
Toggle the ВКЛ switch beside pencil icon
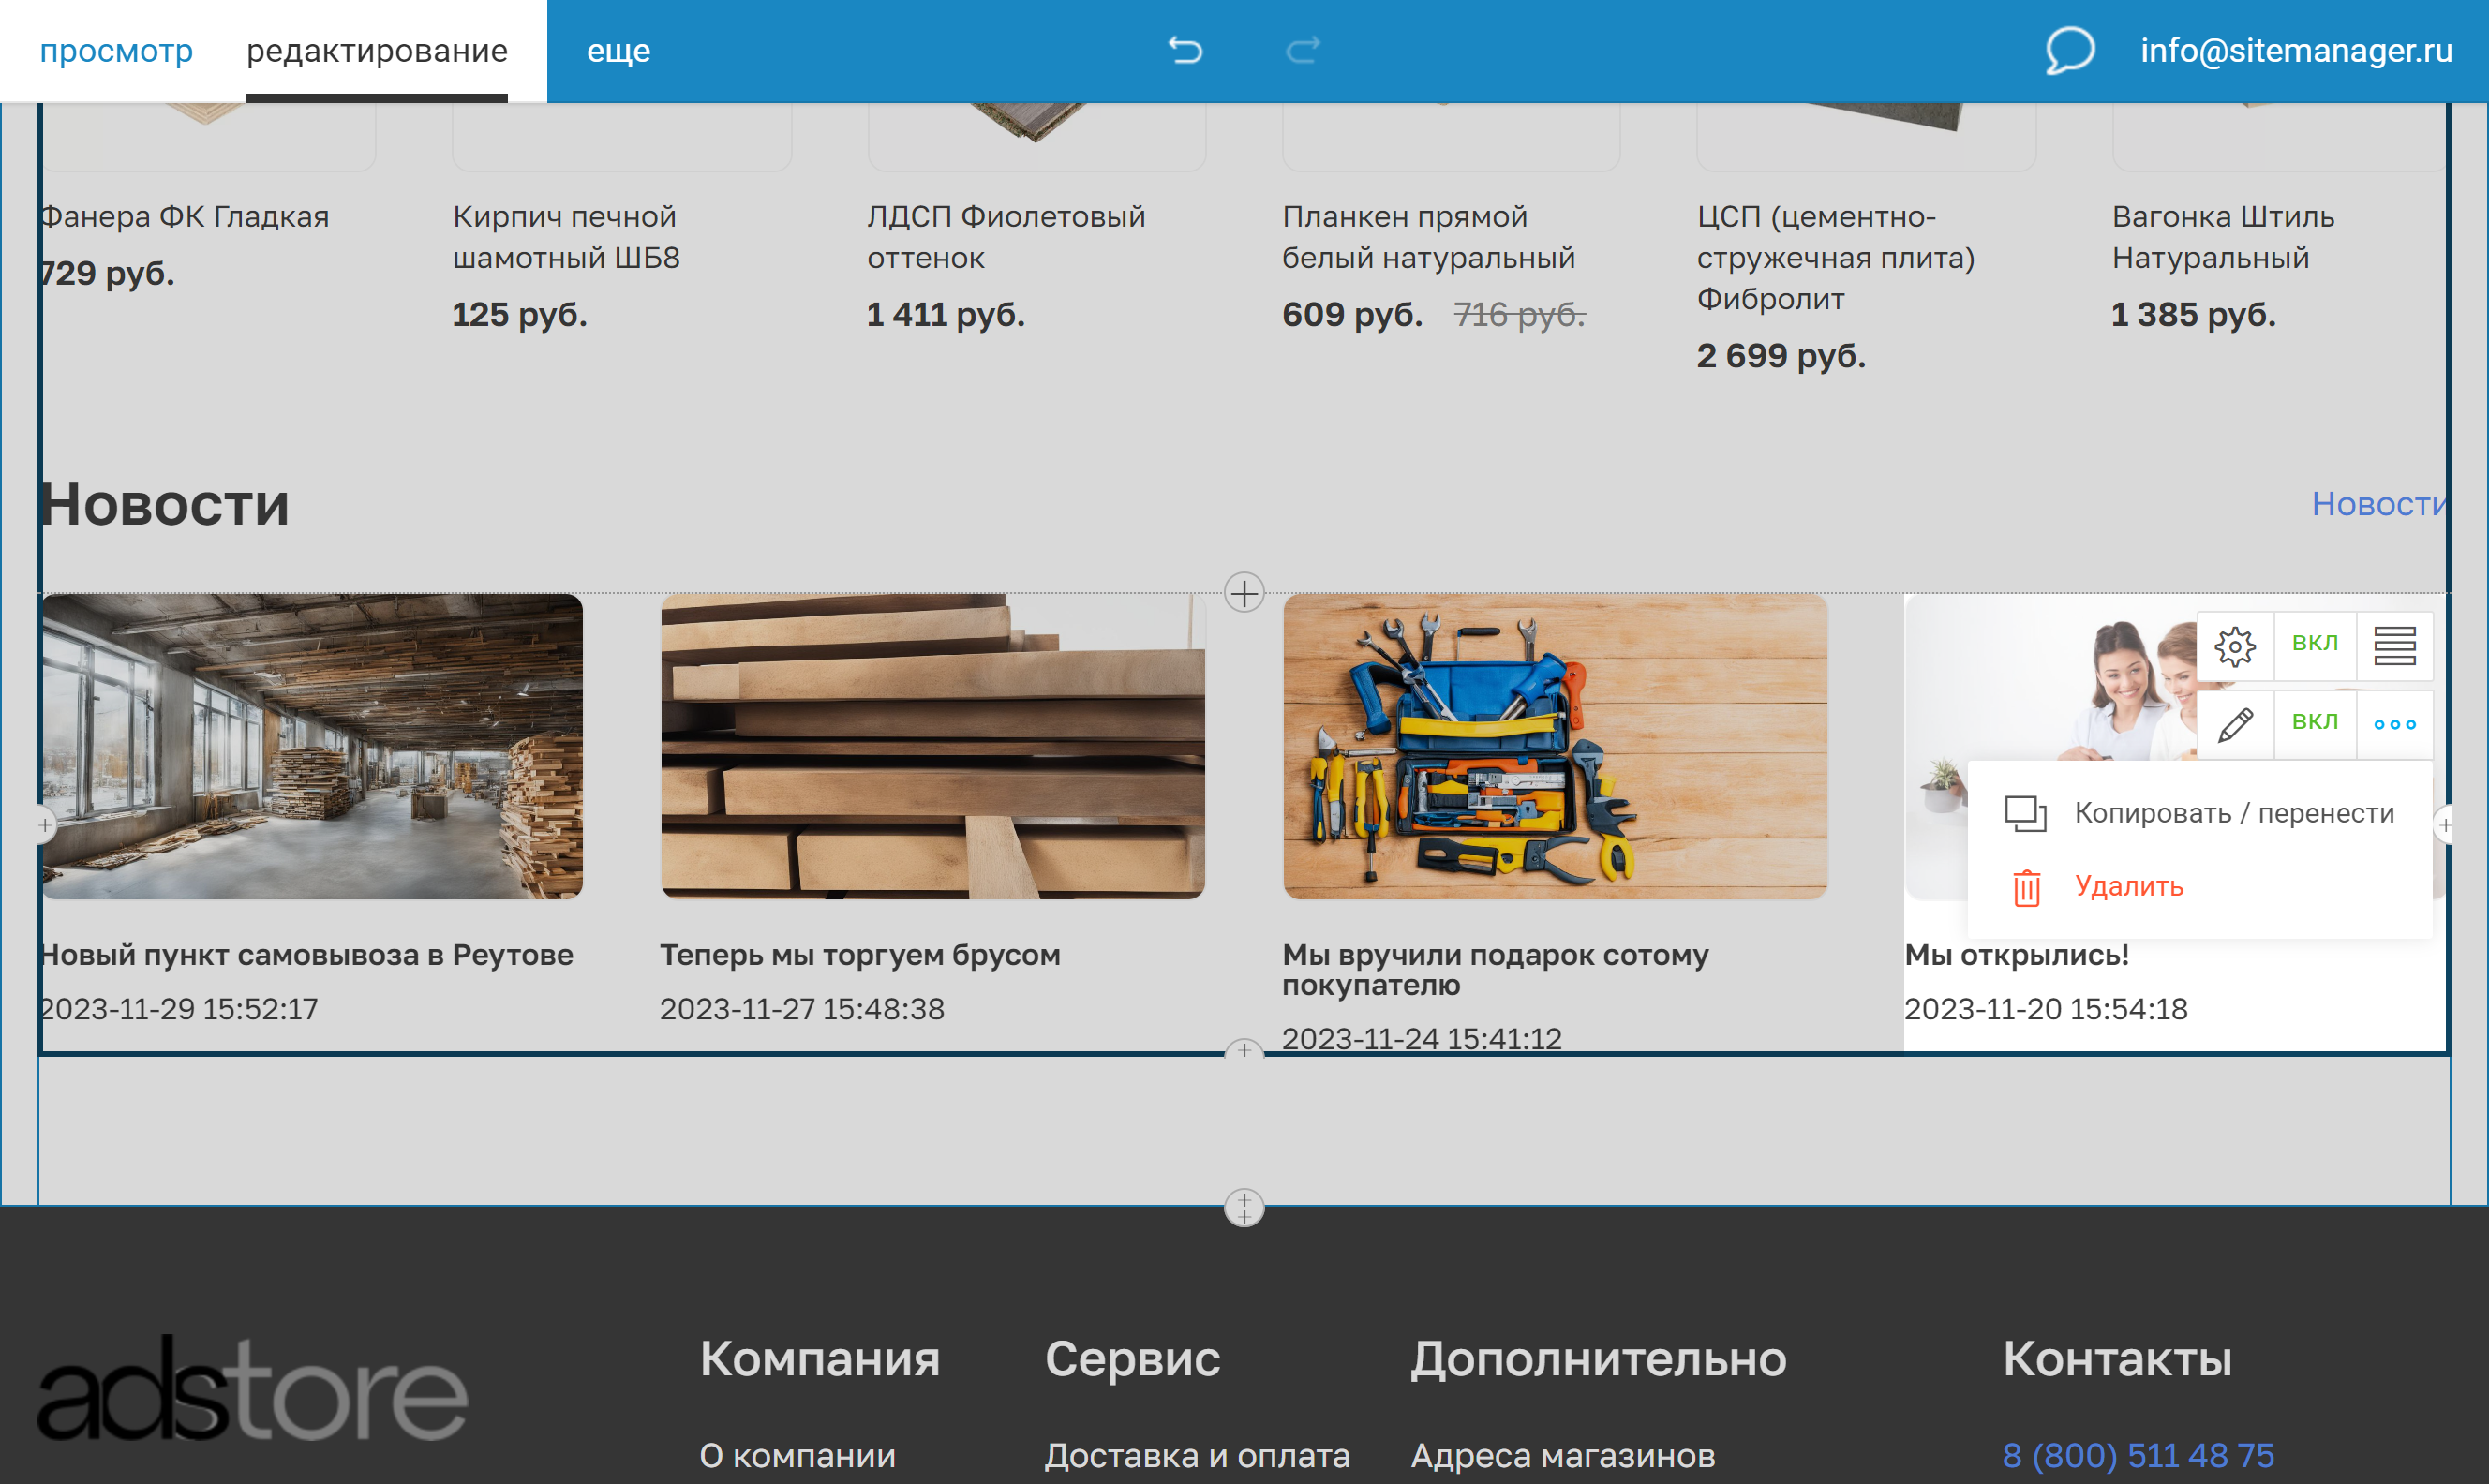coord(2314,722)
